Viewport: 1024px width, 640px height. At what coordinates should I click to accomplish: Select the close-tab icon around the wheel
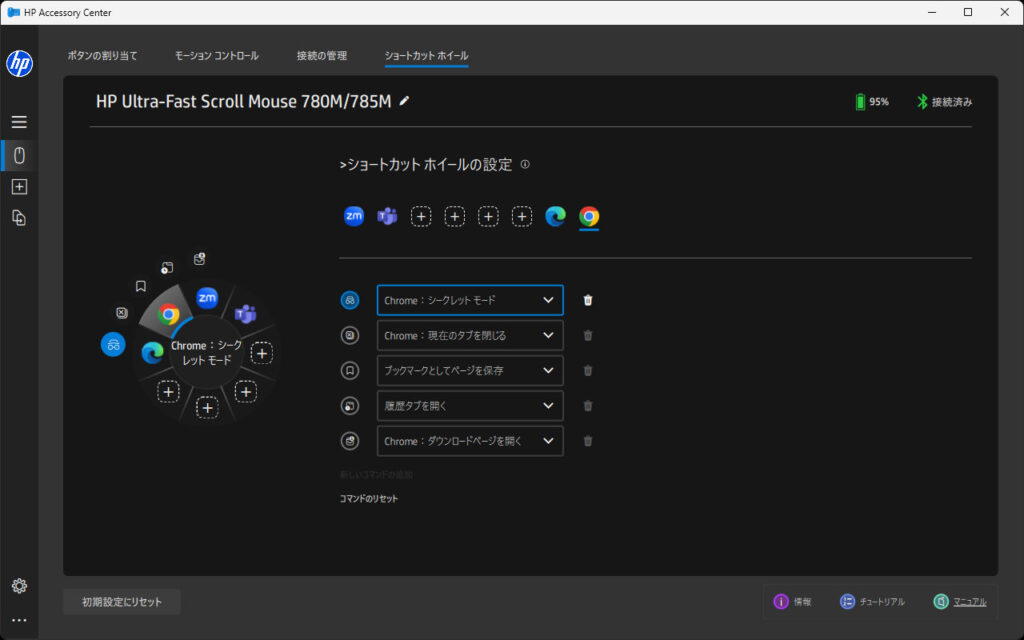point(121,313)
